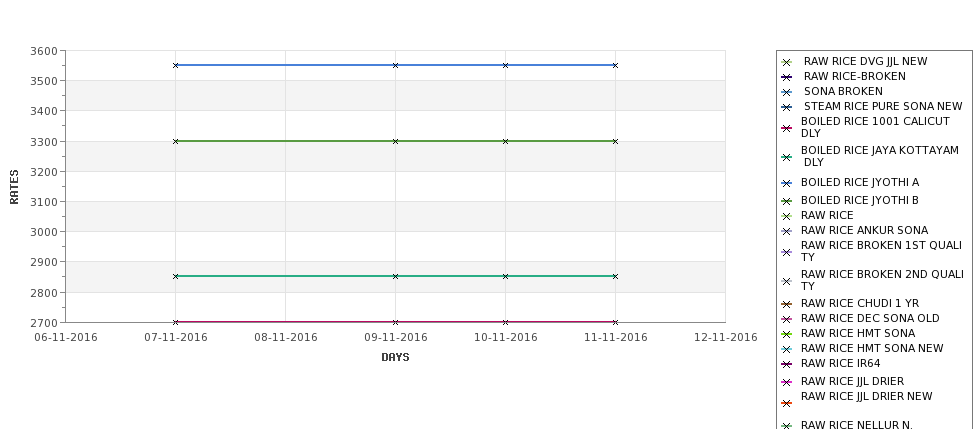This screenshot has width=975, height=429.
Task: Select BOILED RICE JAYA KOTTAYAM DLY label
Action: point(879,156)
